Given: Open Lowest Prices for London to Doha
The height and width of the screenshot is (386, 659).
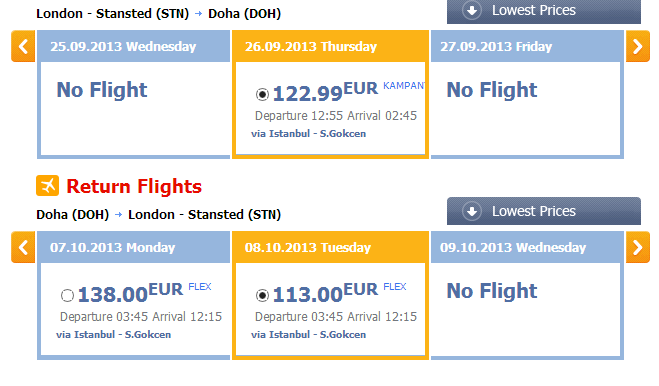Looking at the screenshot, I should pyautogui.click(x=544, y=11).
